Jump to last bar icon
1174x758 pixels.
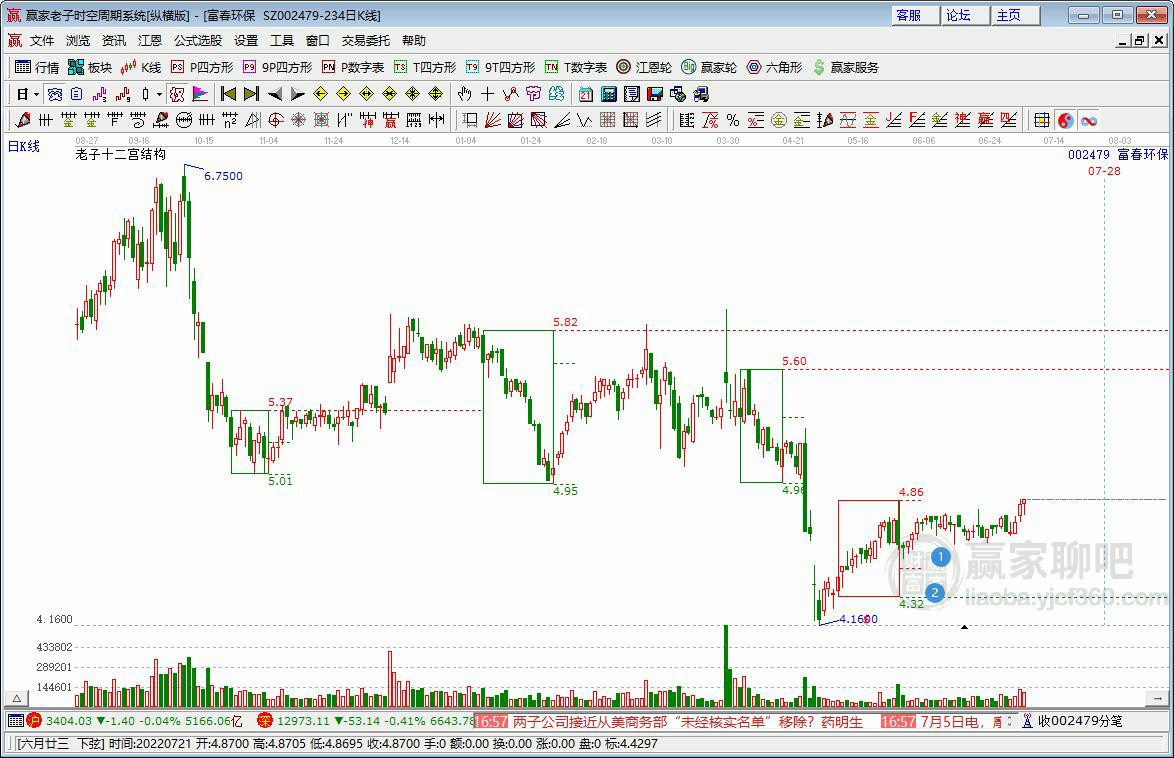251,94
